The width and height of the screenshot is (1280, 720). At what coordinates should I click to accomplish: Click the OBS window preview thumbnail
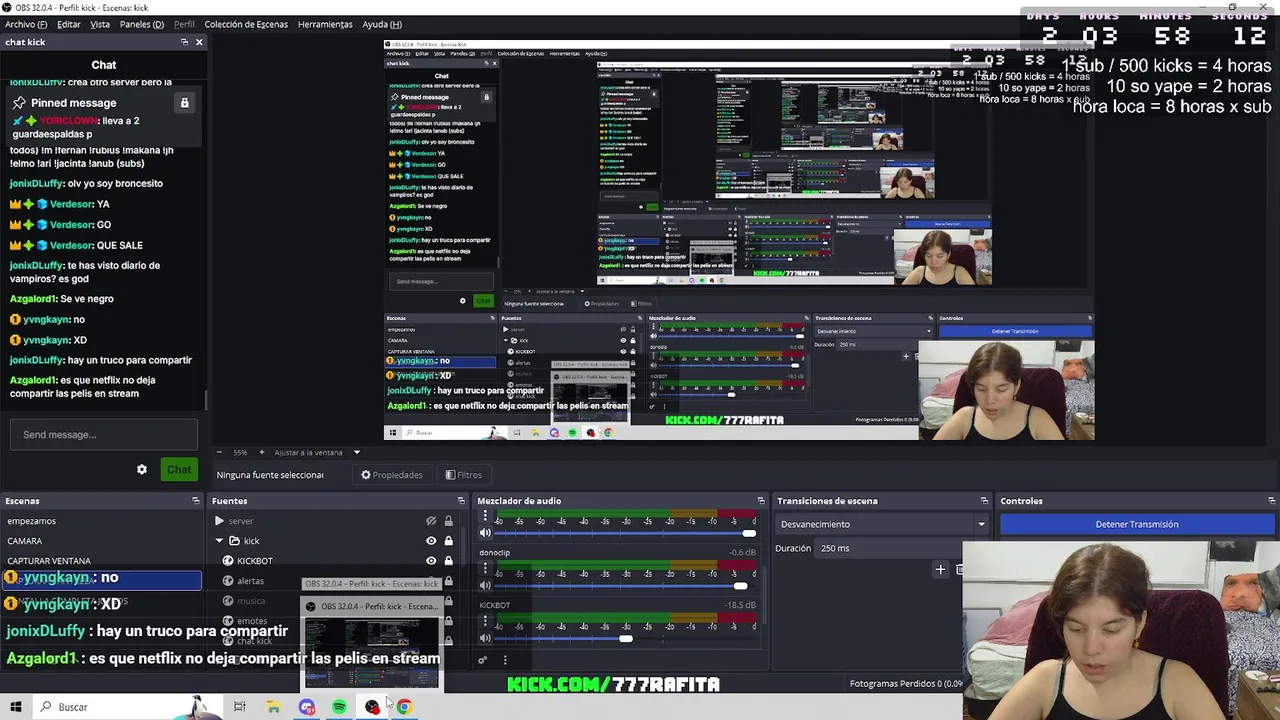click(x=371, y=652)
